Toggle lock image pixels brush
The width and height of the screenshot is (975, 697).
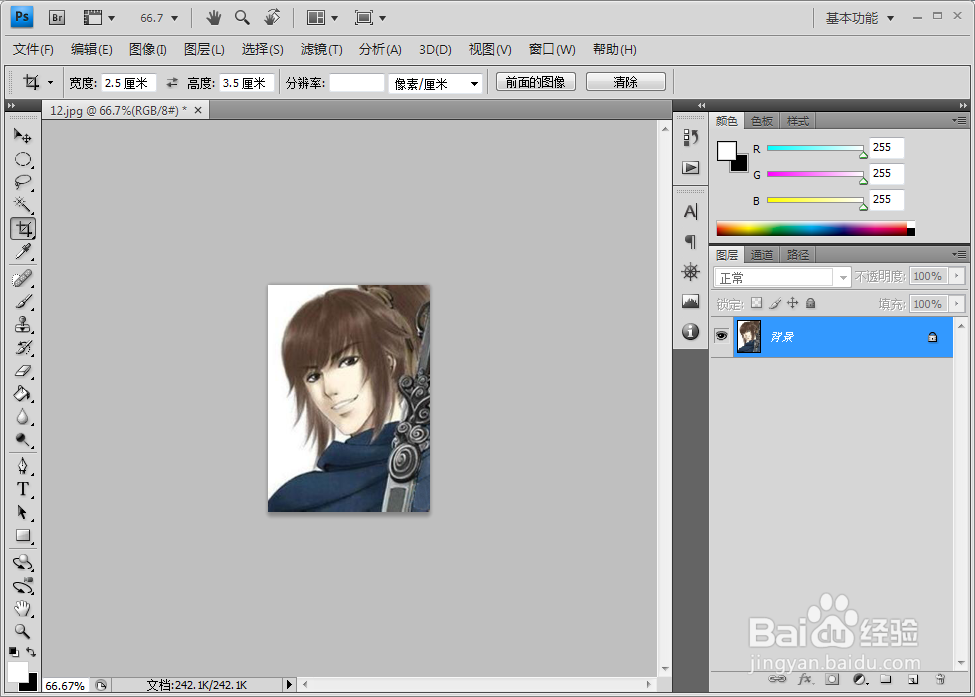point(774,303)
